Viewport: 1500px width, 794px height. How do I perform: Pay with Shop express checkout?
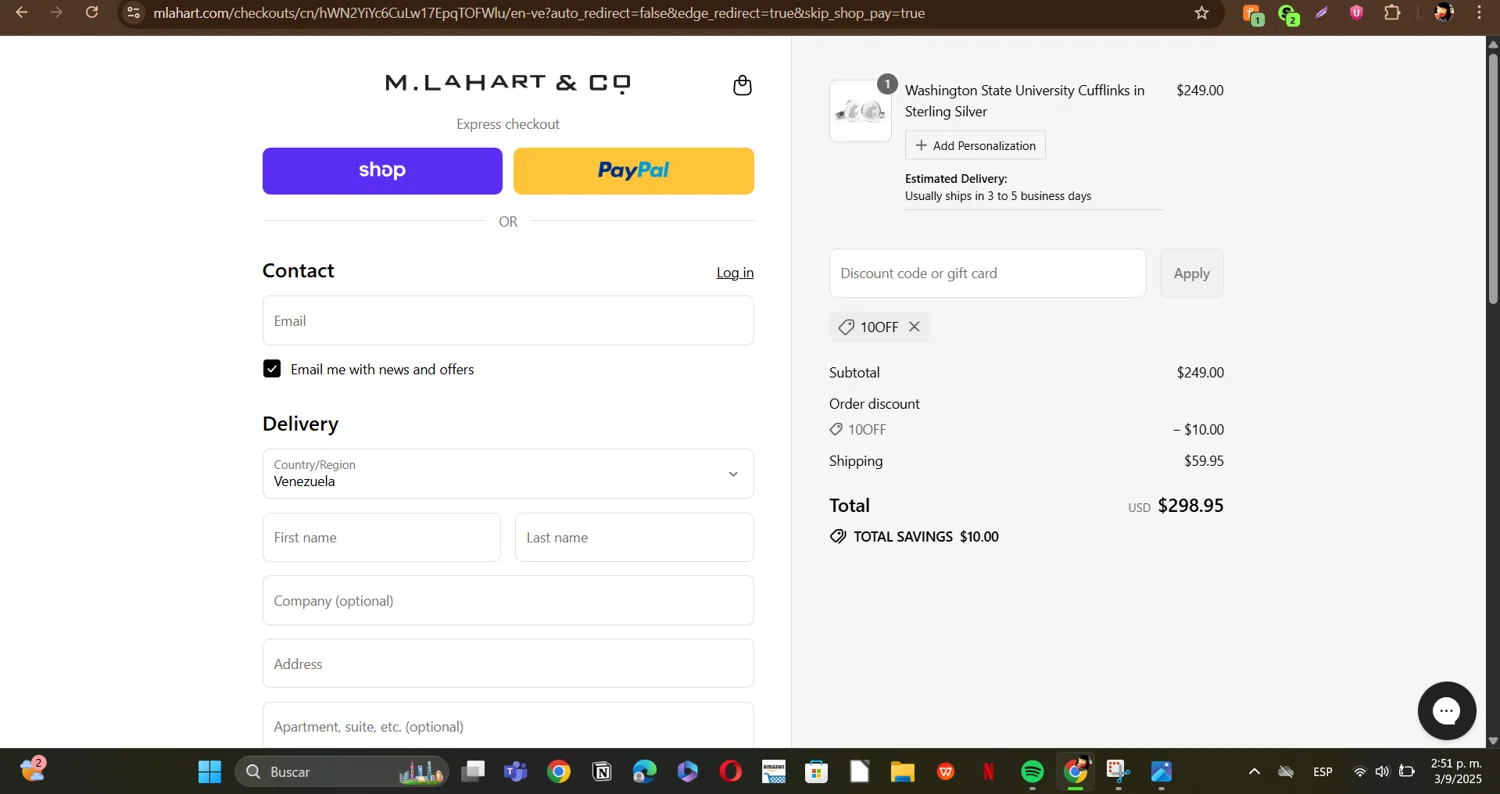382,171
